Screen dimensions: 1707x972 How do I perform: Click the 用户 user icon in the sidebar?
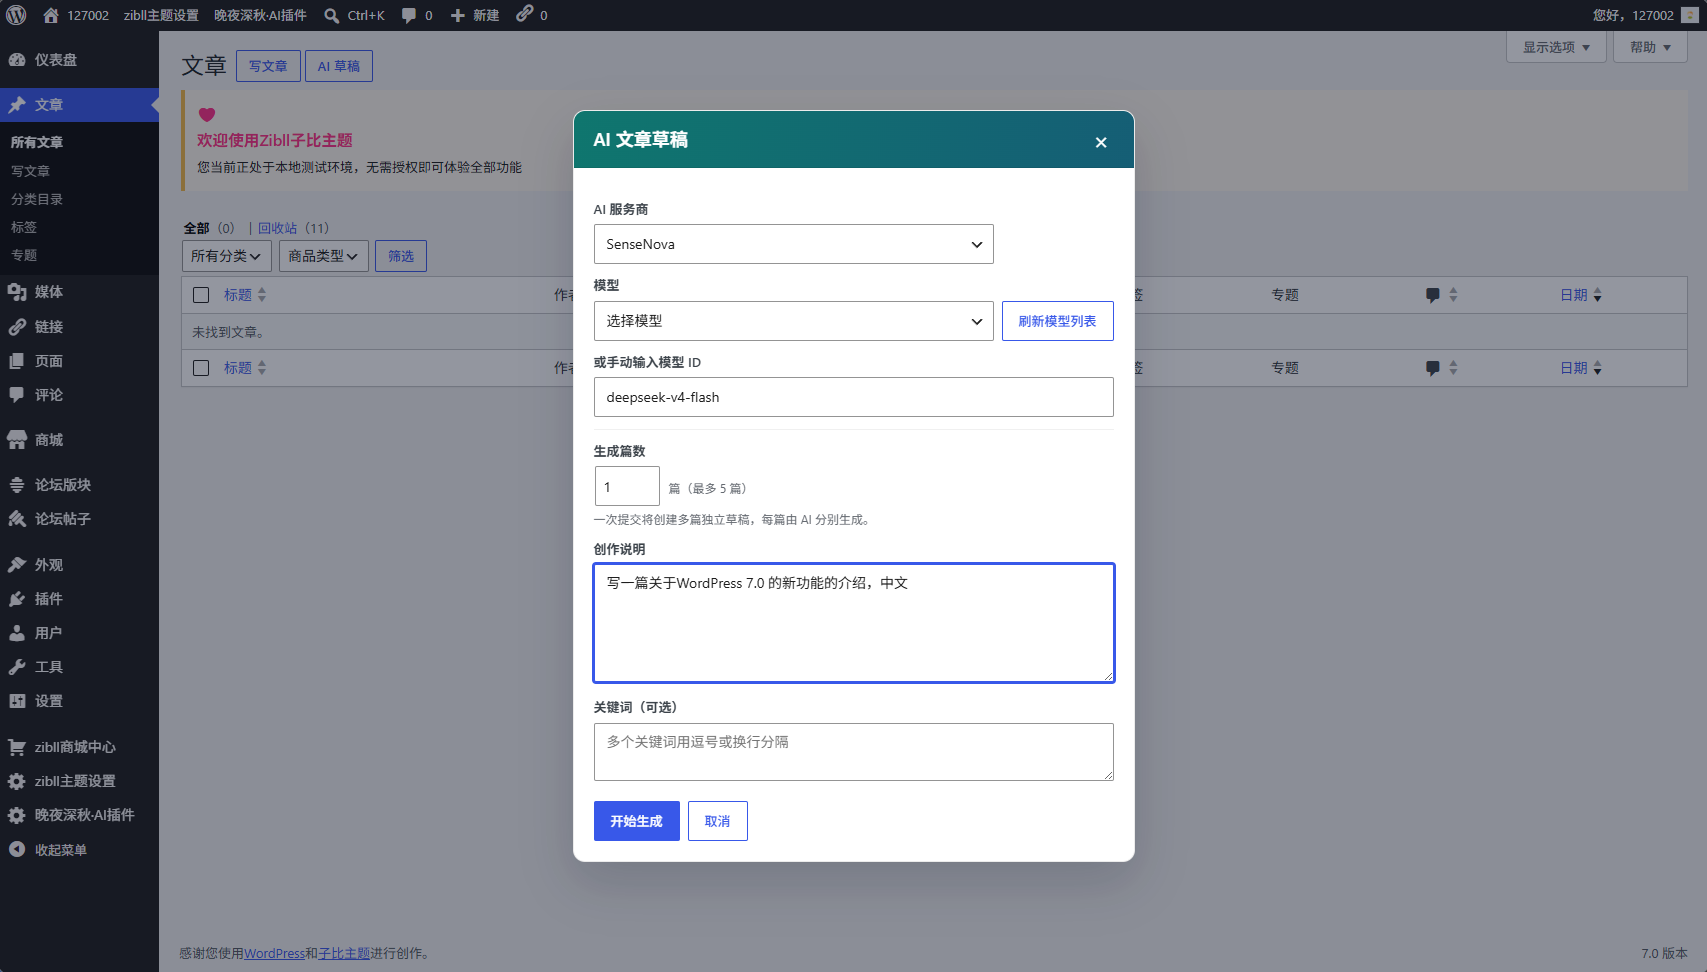click(x=17, y=633)
